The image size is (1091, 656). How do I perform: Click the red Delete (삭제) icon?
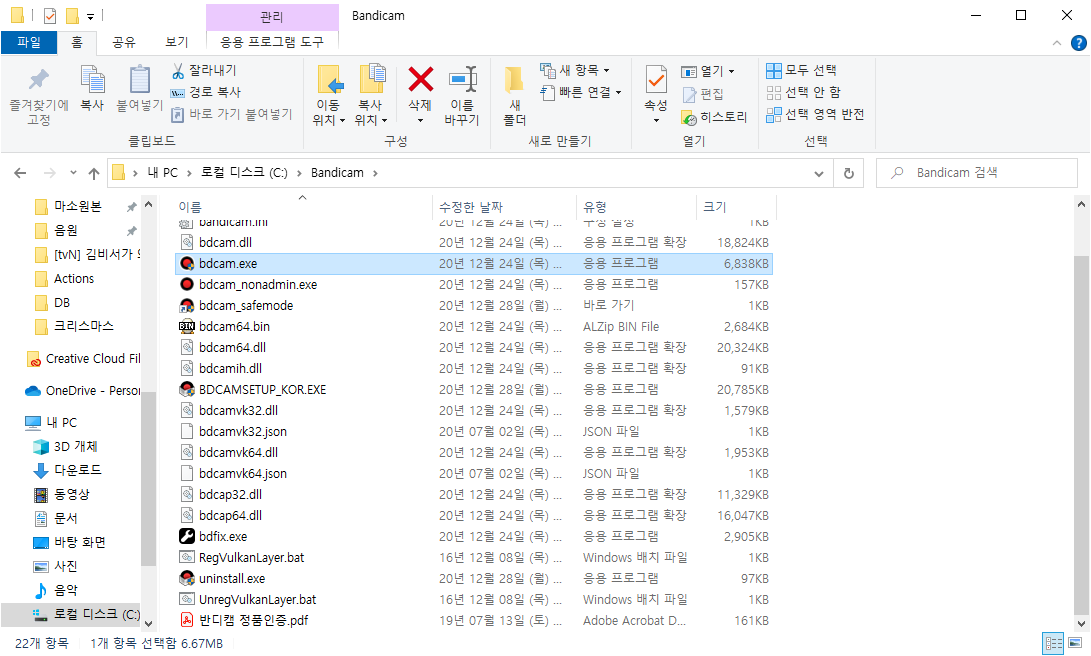click(420, 79)
